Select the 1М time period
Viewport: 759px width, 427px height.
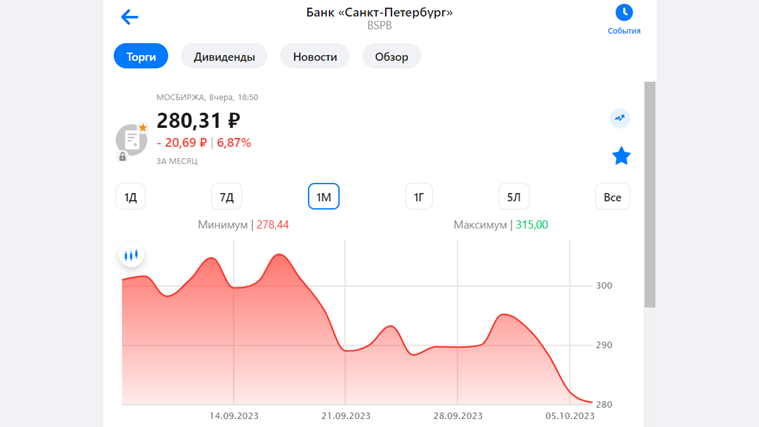pos(324,197)
